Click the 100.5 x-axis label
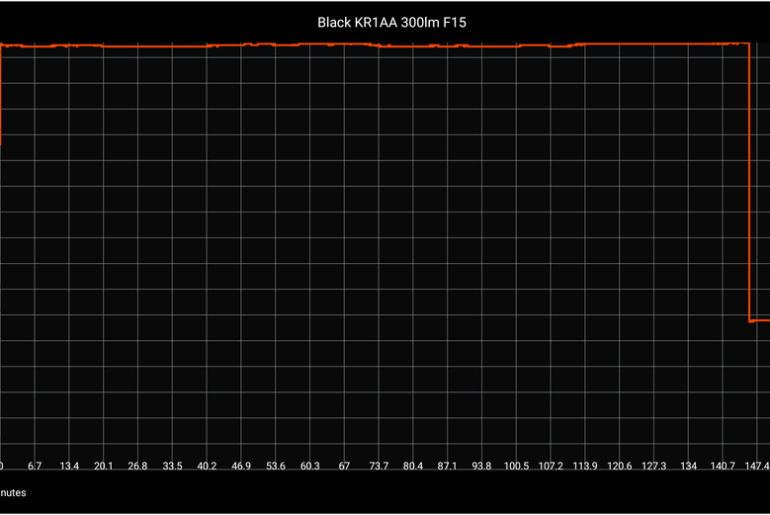 tap(517, 466)
